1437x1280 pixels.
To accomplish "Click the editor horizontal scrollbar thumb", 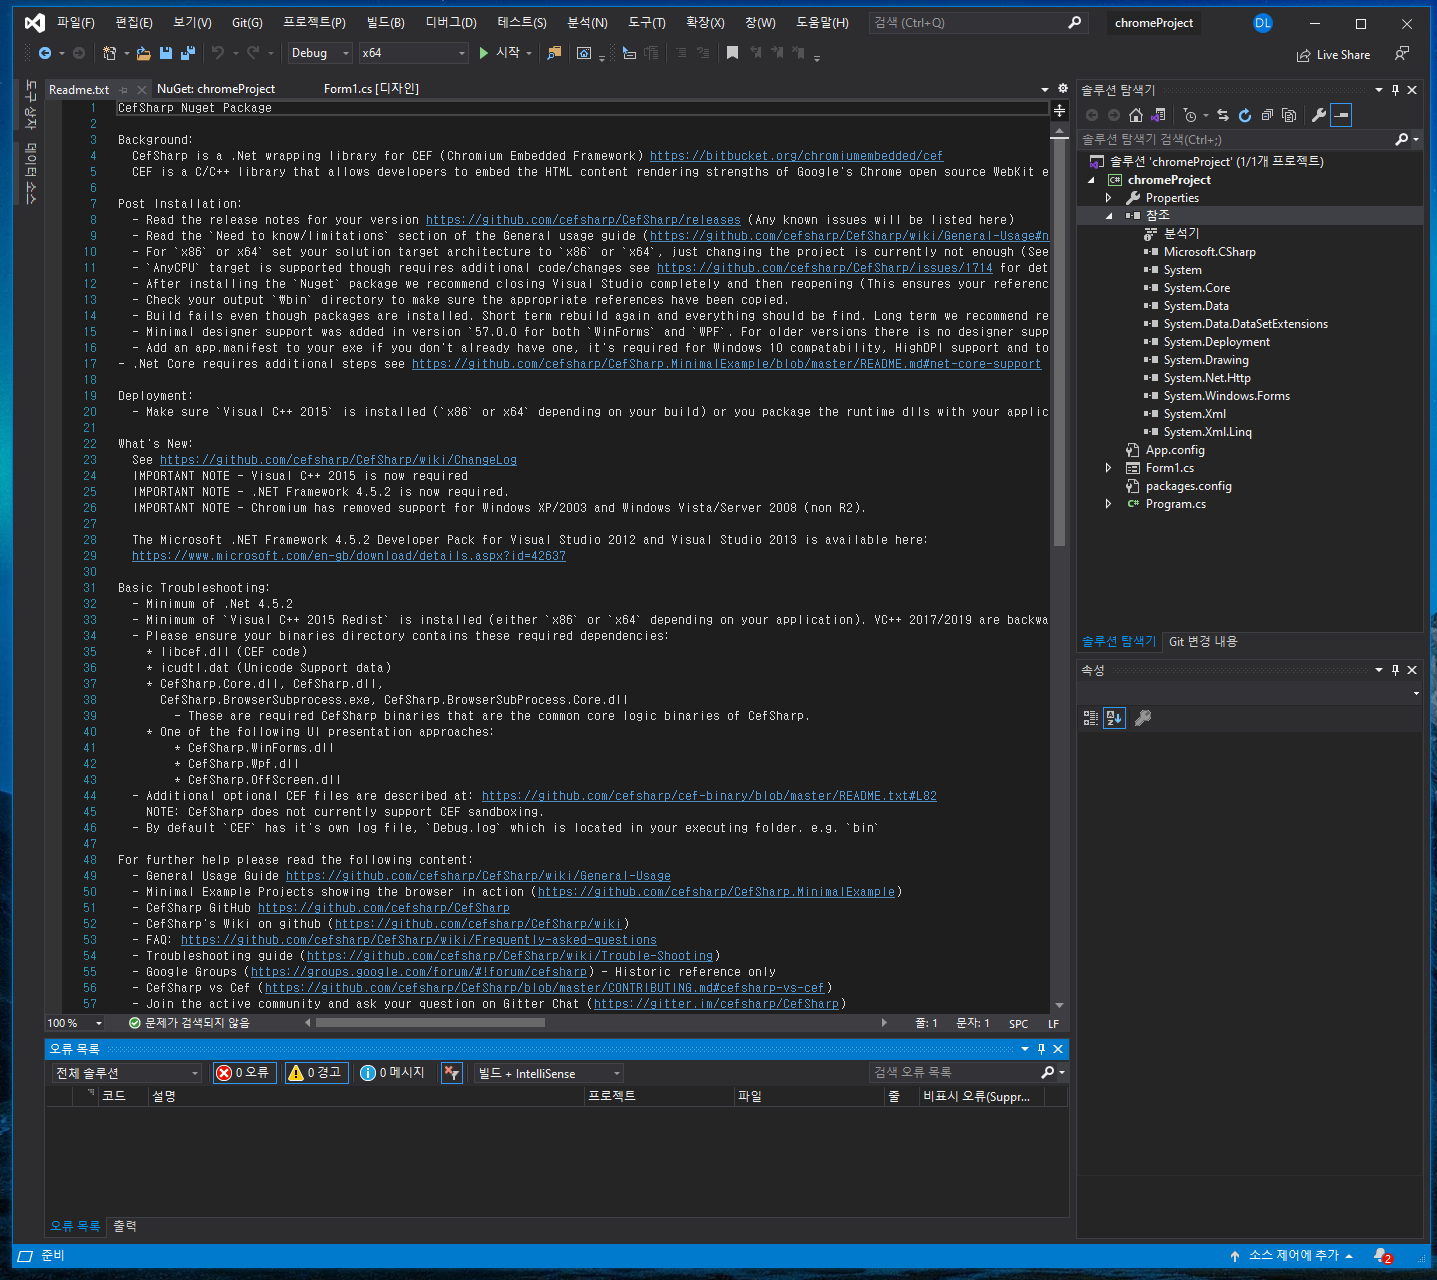I will [430, 1023].
